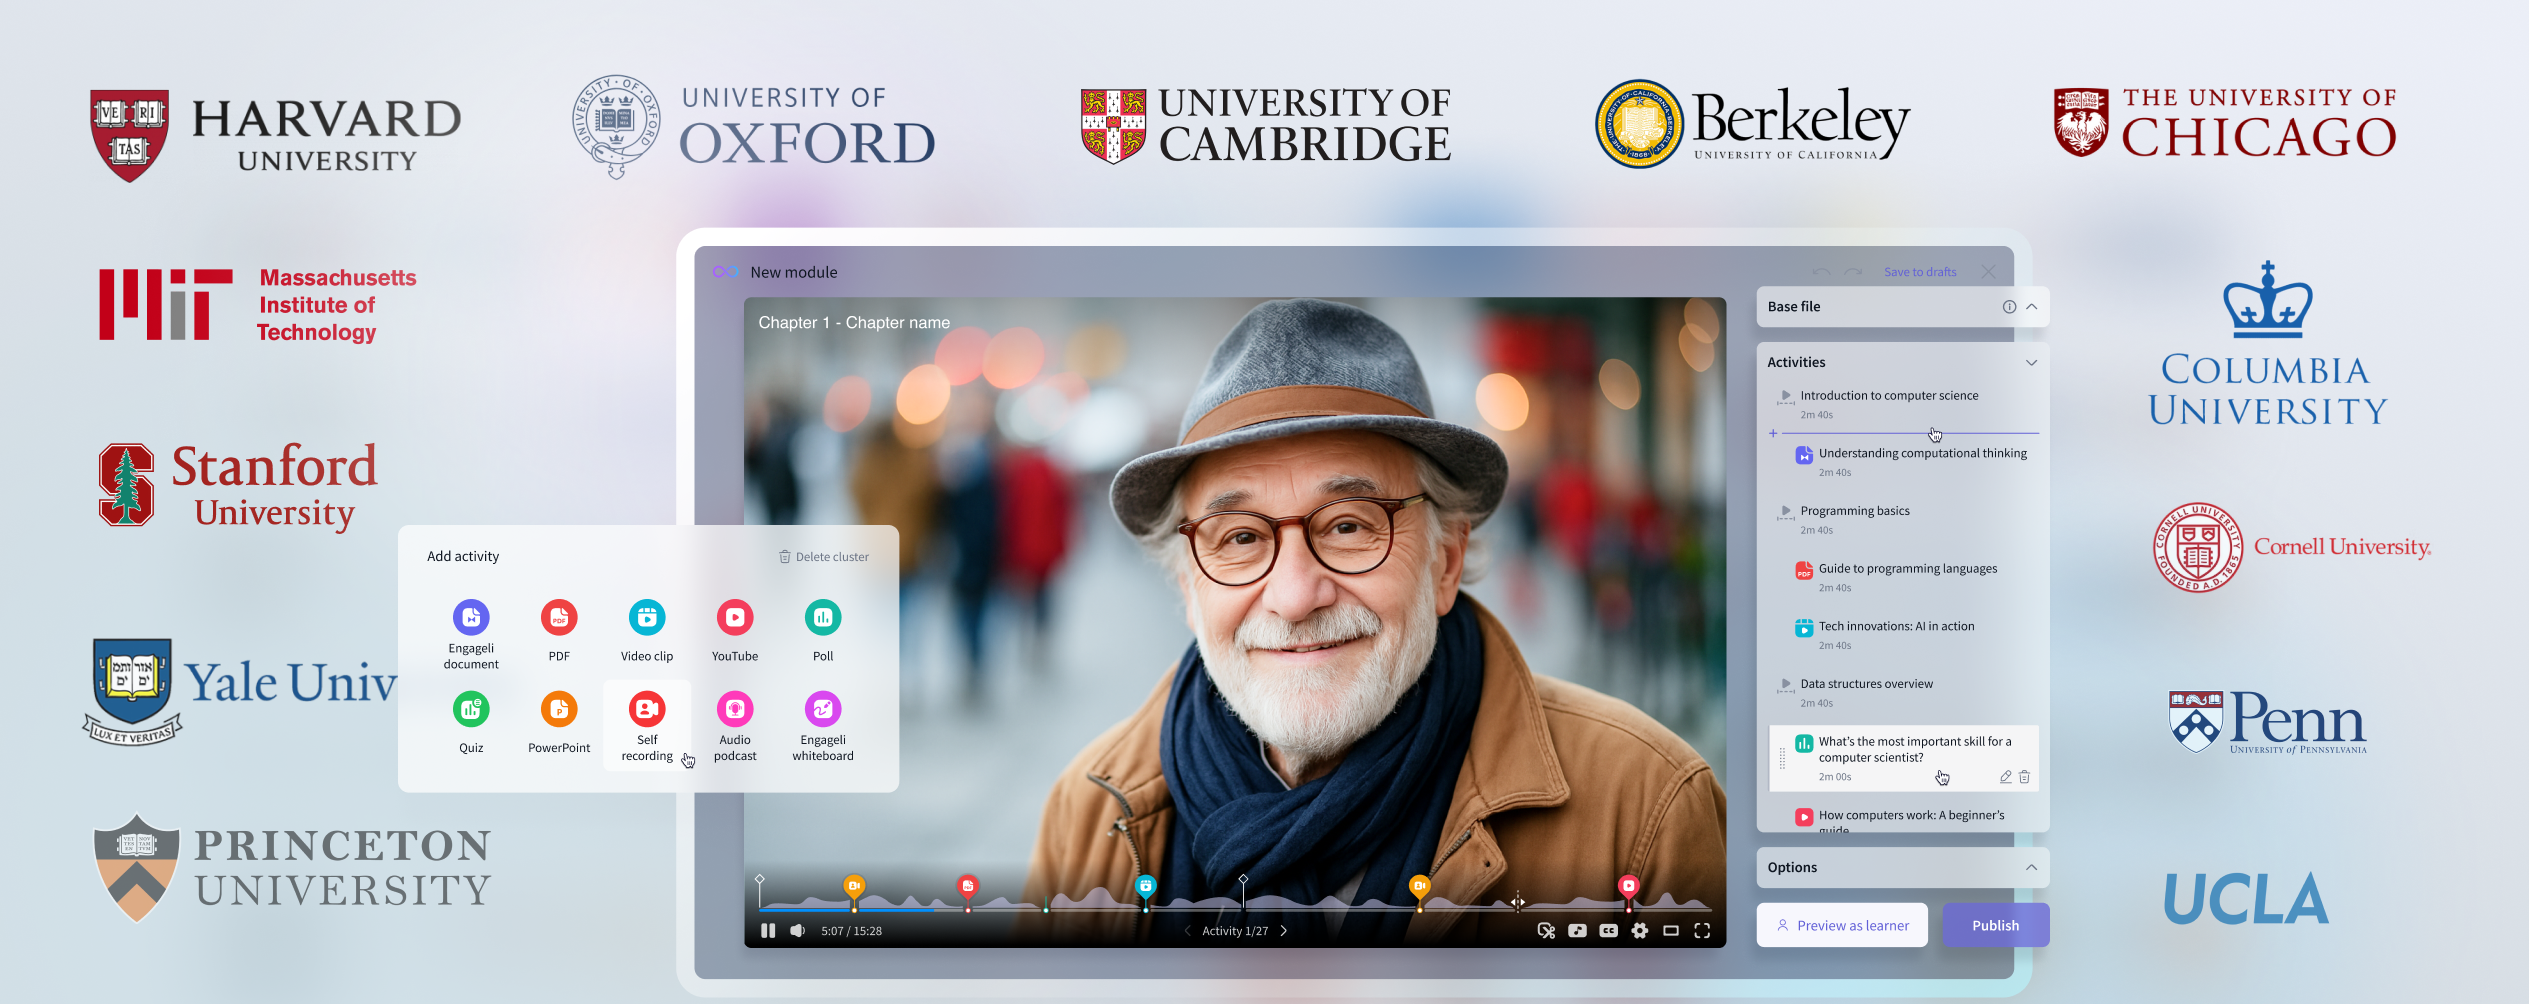The image size is (2529, 1004).
Task: Add a Video clip activity
Action: (647, 630)
